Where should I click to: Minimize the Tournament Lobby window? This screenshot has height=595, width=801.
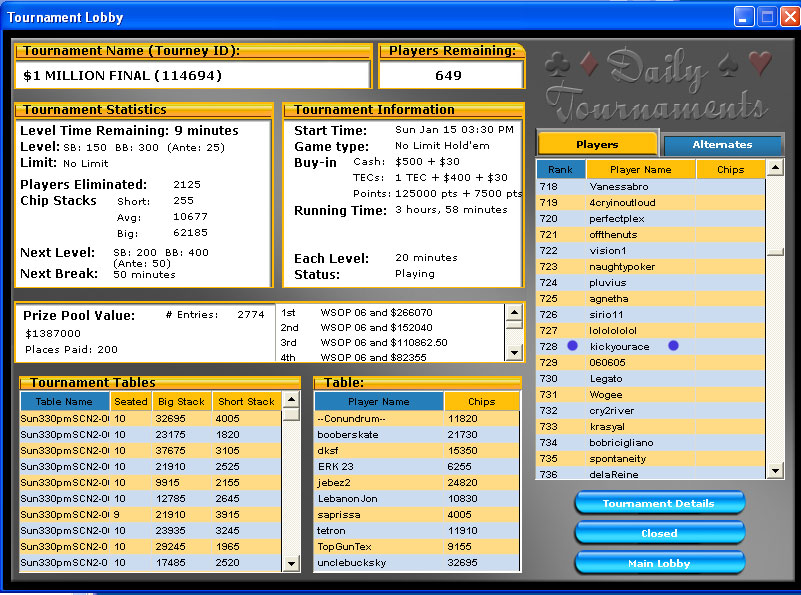pyautogui.click(x=744, y=17)
